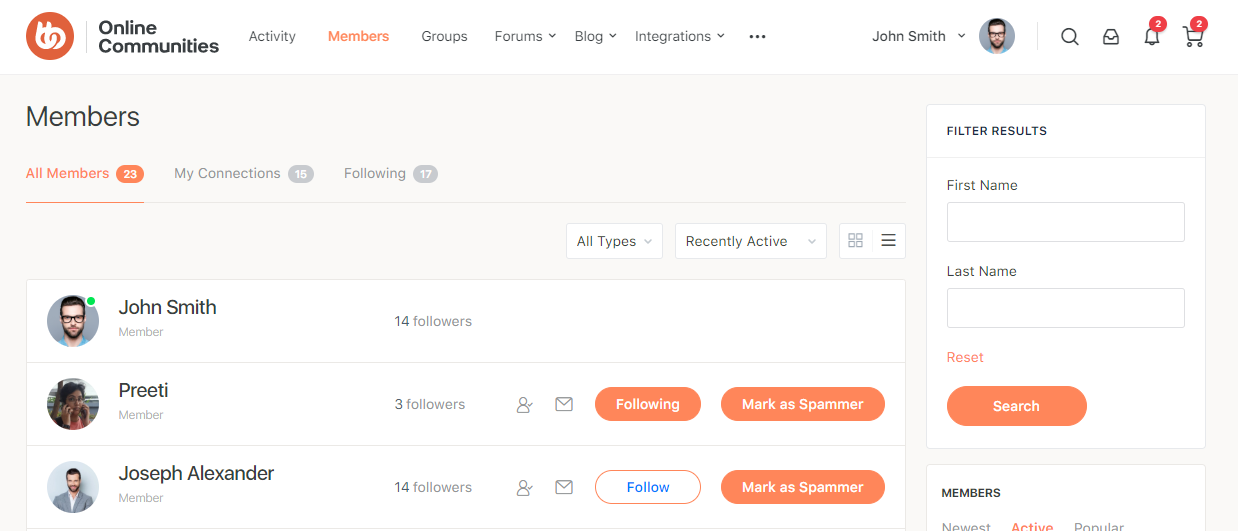1238x531 pixels.
Task: Send message to Preeti via envelope icon
Action: pos(564,405)
